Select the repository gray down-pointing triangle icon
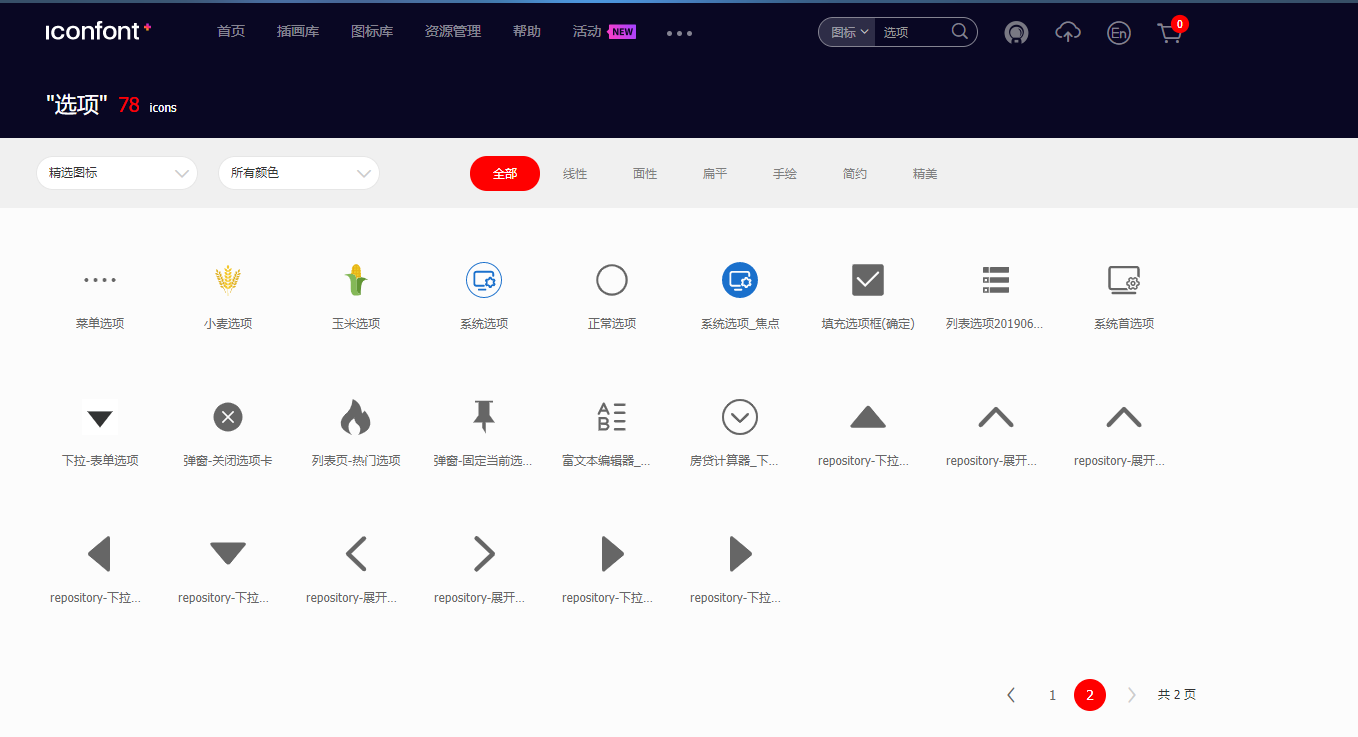This screenshot has width=1358, height=737. (228, 554)
